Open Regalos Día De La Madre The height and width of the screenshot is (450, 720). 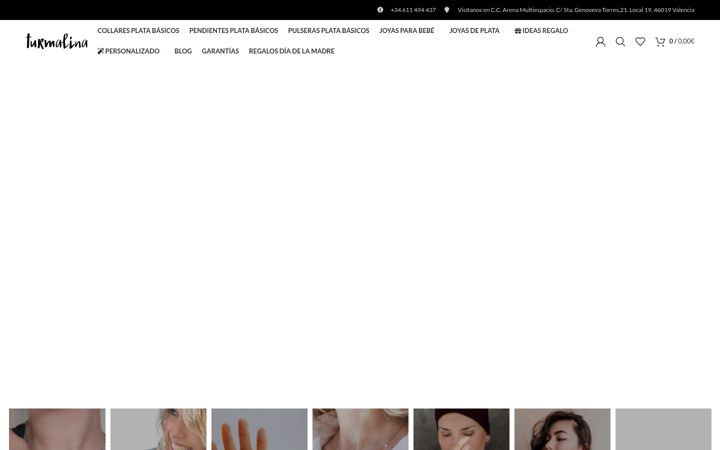(x=292, y=51)
